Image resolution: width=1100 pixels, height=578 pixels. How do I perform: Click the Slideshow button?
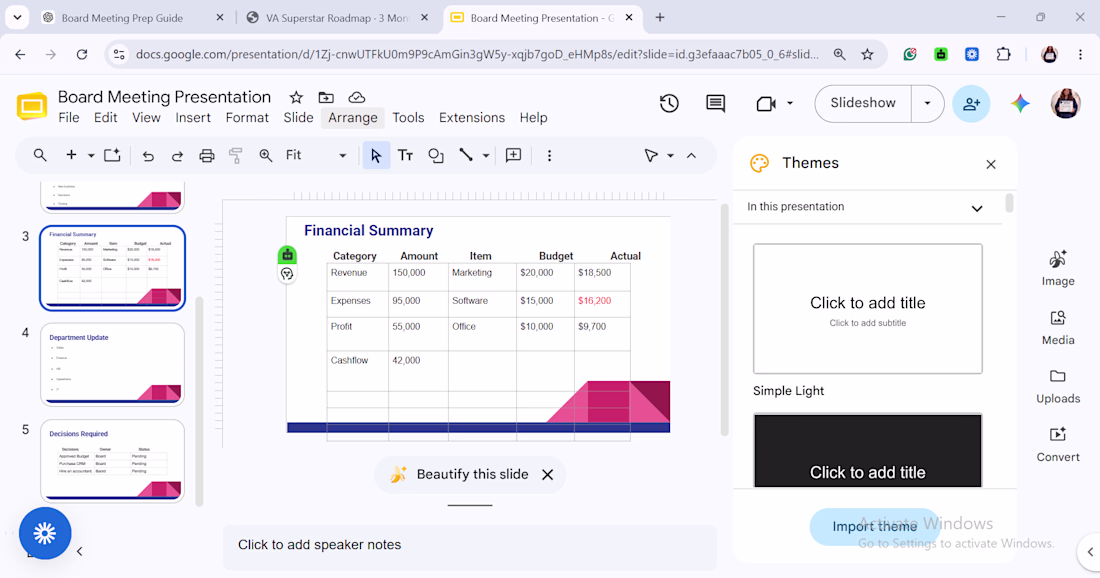[863, 103]
